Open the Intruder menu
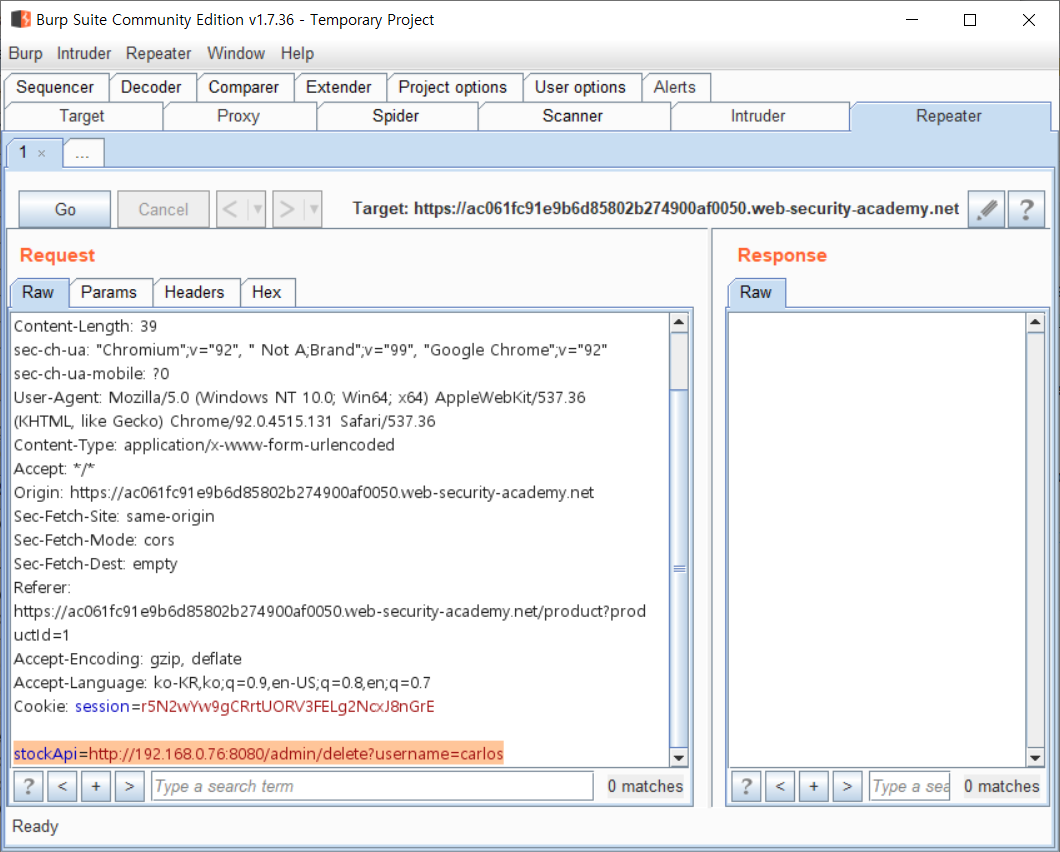This screenshot has height=852, width=1060. 84,53
